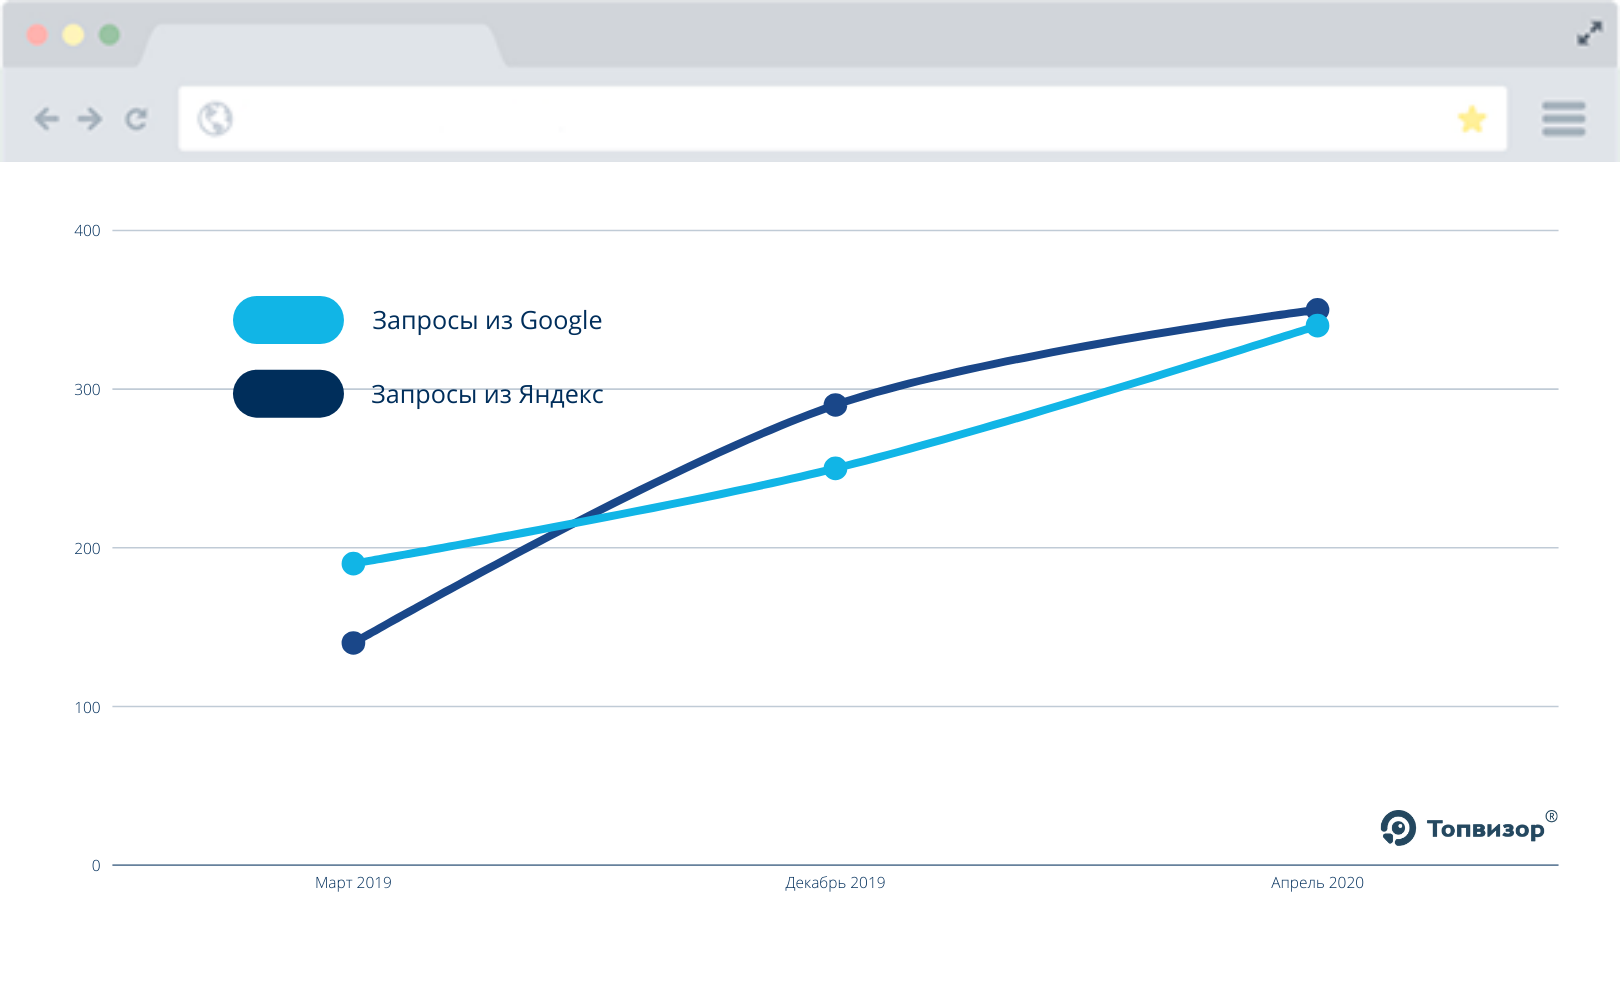The width and height of the screenshot is (1620, 990).
Task: Reload the page with refresh icon
Action: (136, 119)
